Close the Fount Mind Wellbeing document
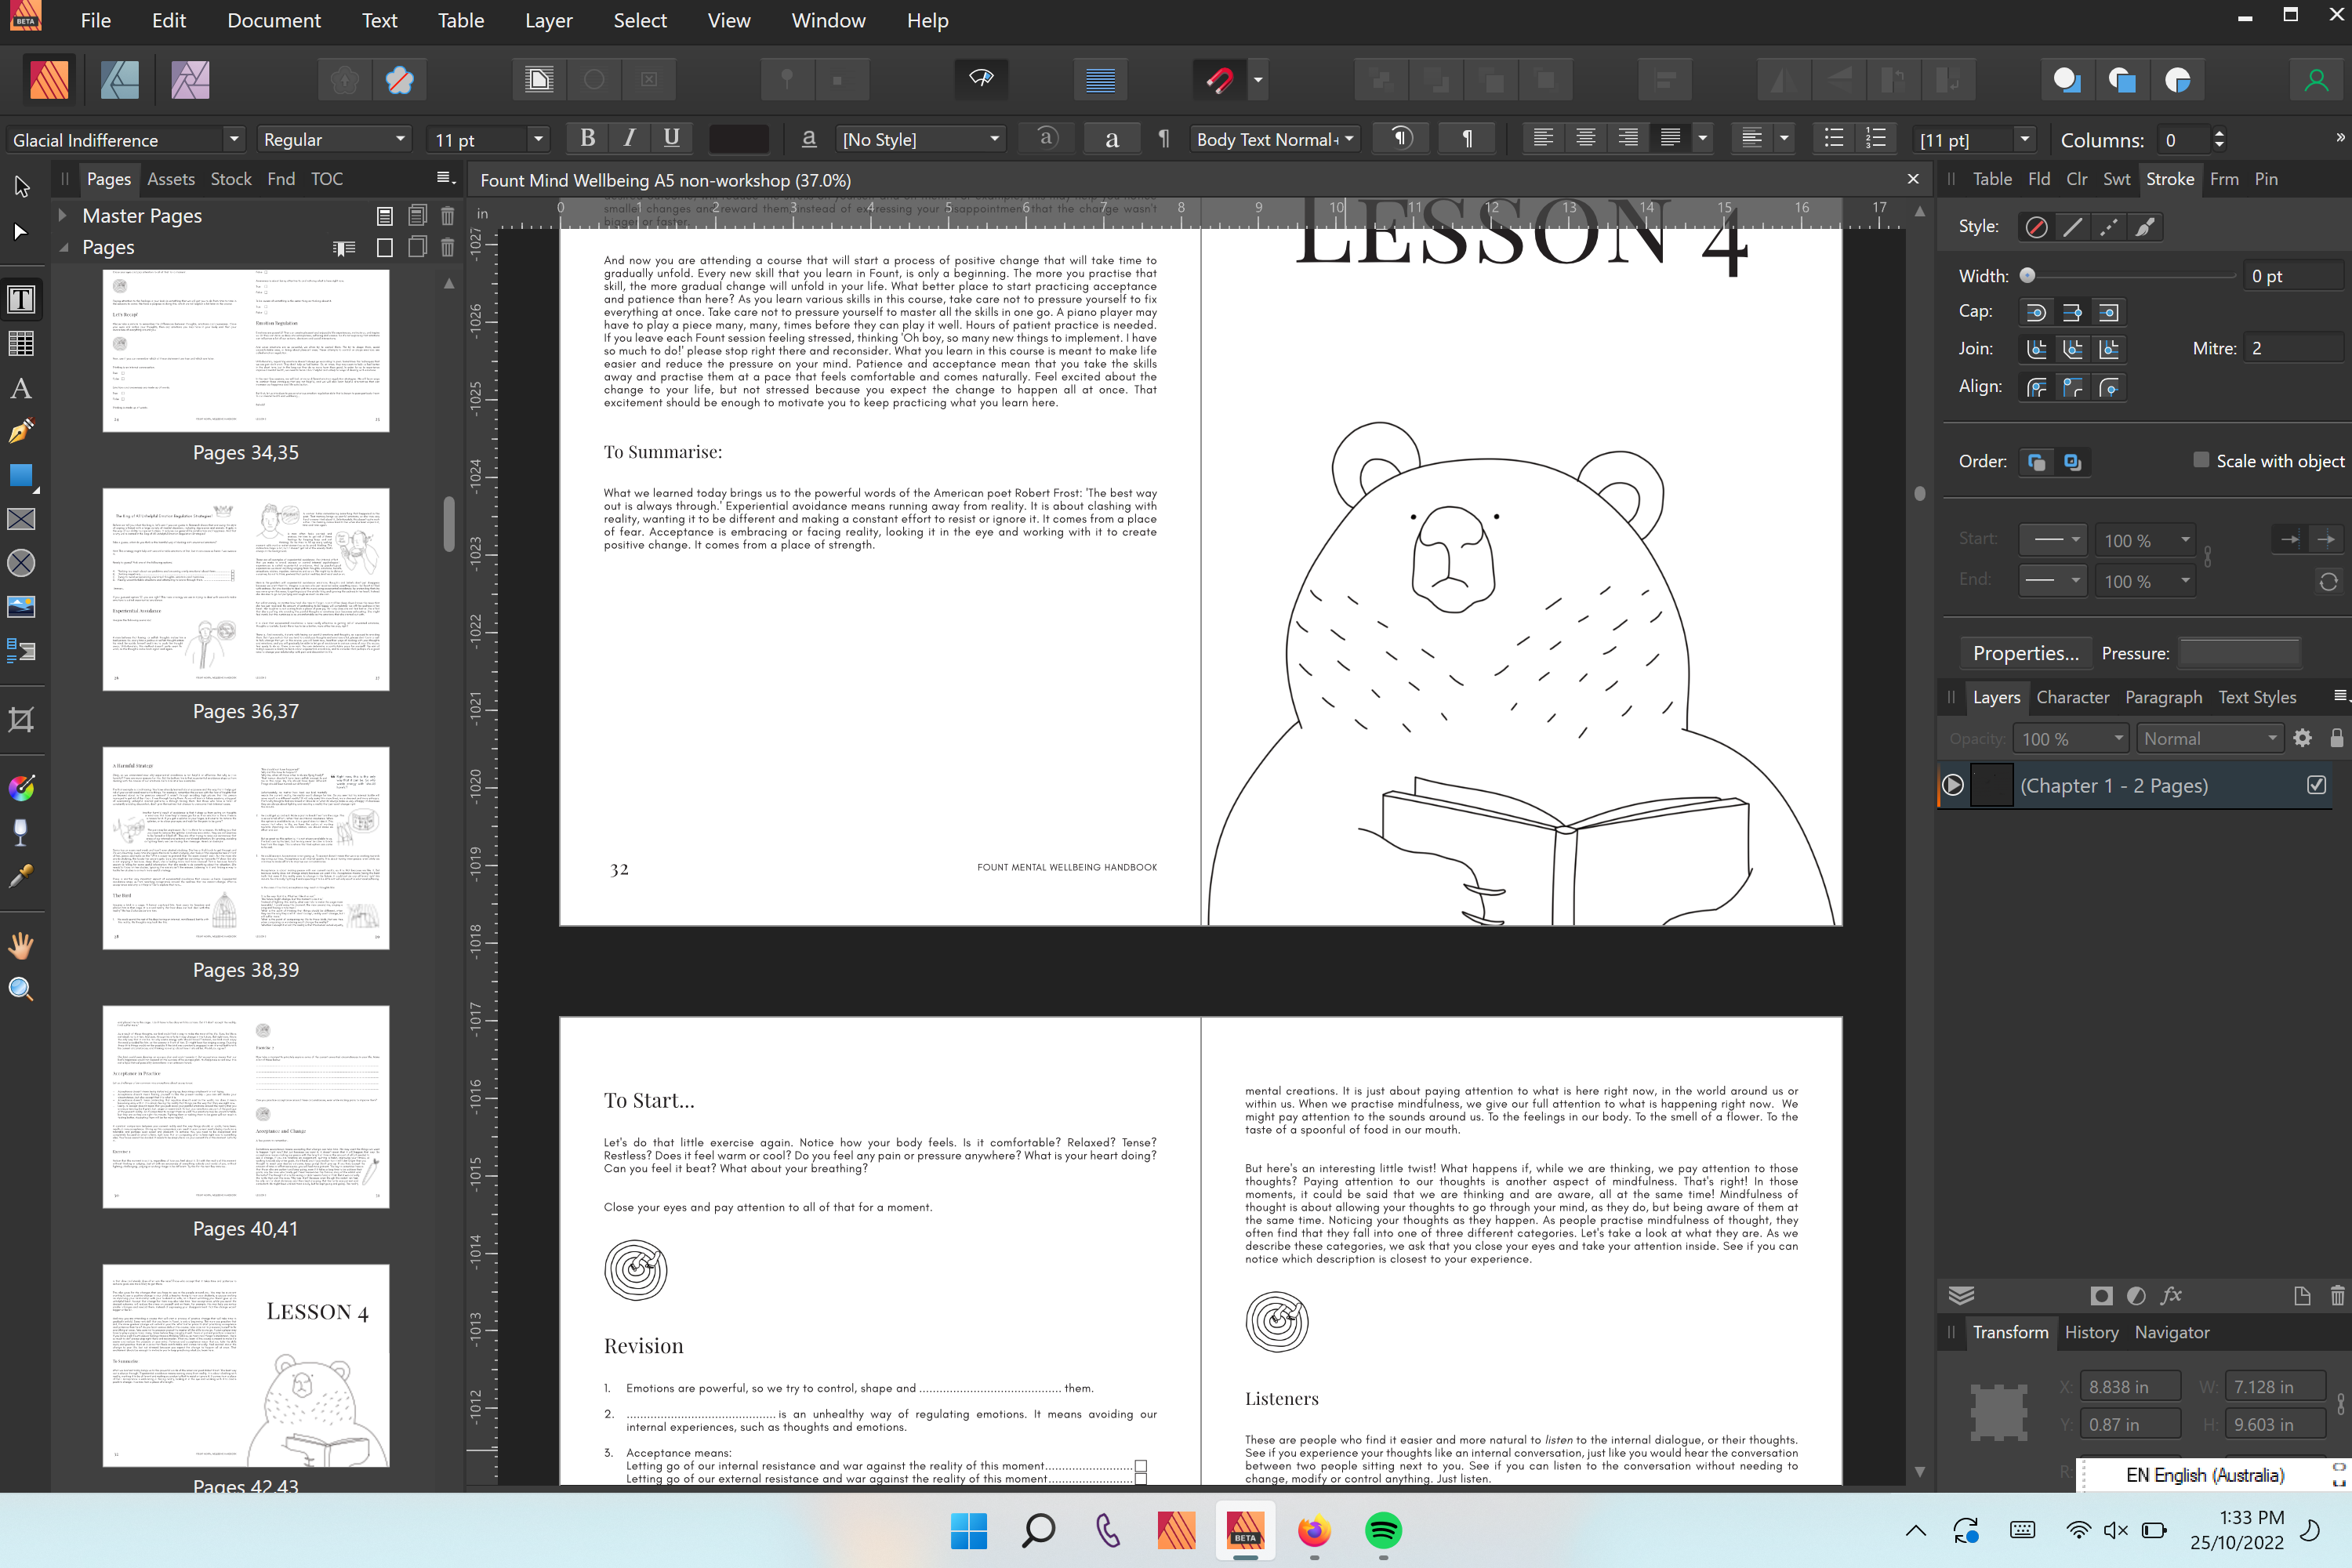The width and height of the screenshot is (2352, 1568). coord(1913,179)
